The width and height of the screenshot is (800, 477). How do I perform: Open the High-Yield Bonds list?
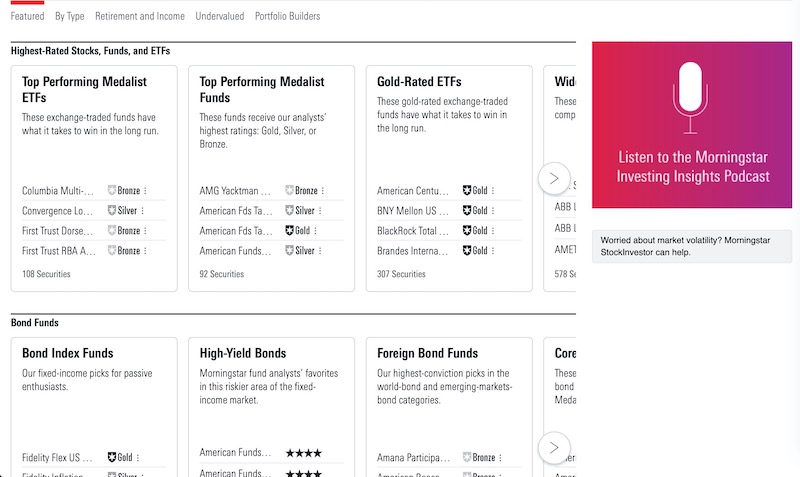243,353
